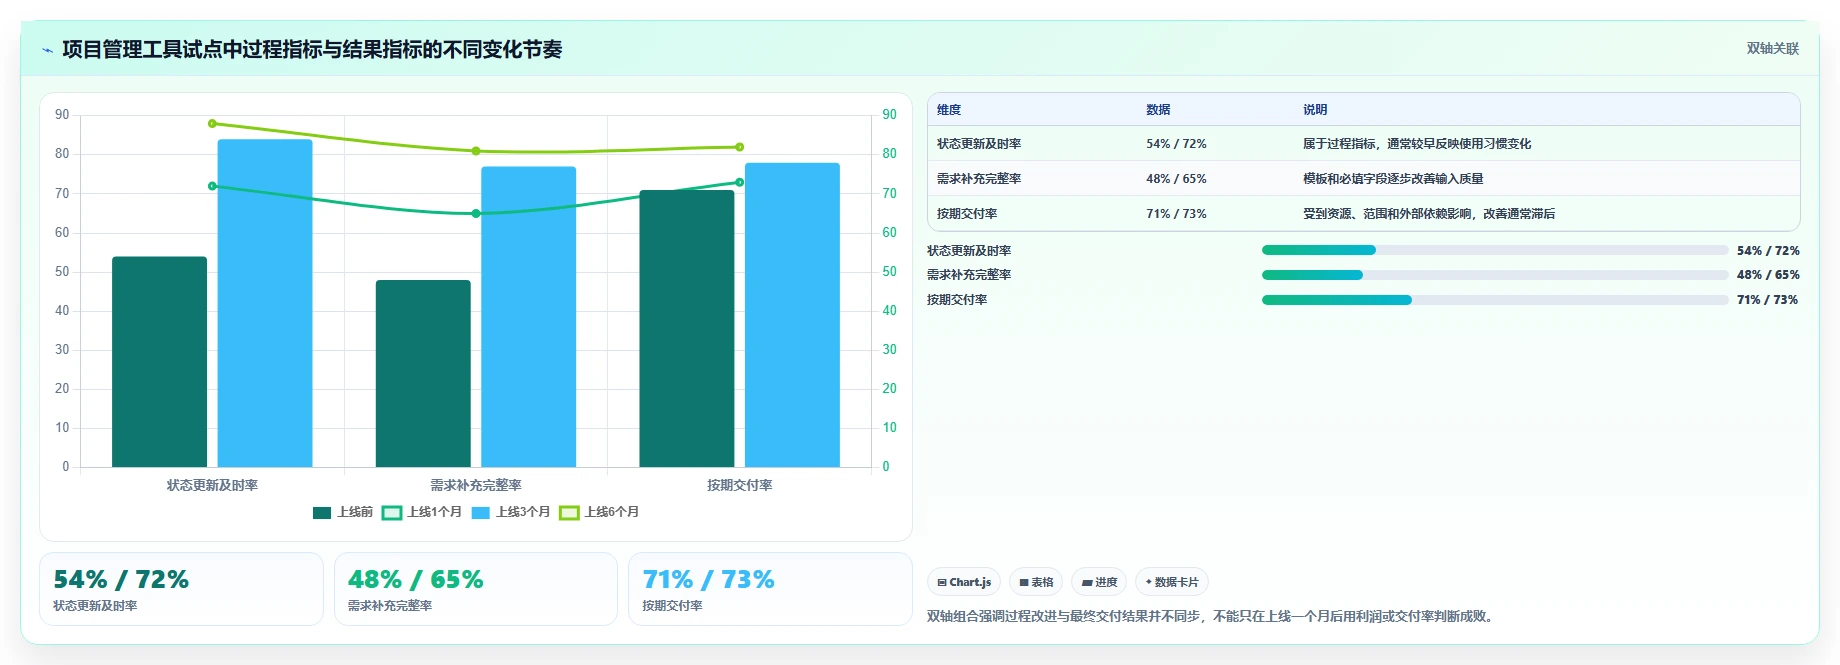
Task: Click the lime line point at 88
Action: (x=212, y=124)
